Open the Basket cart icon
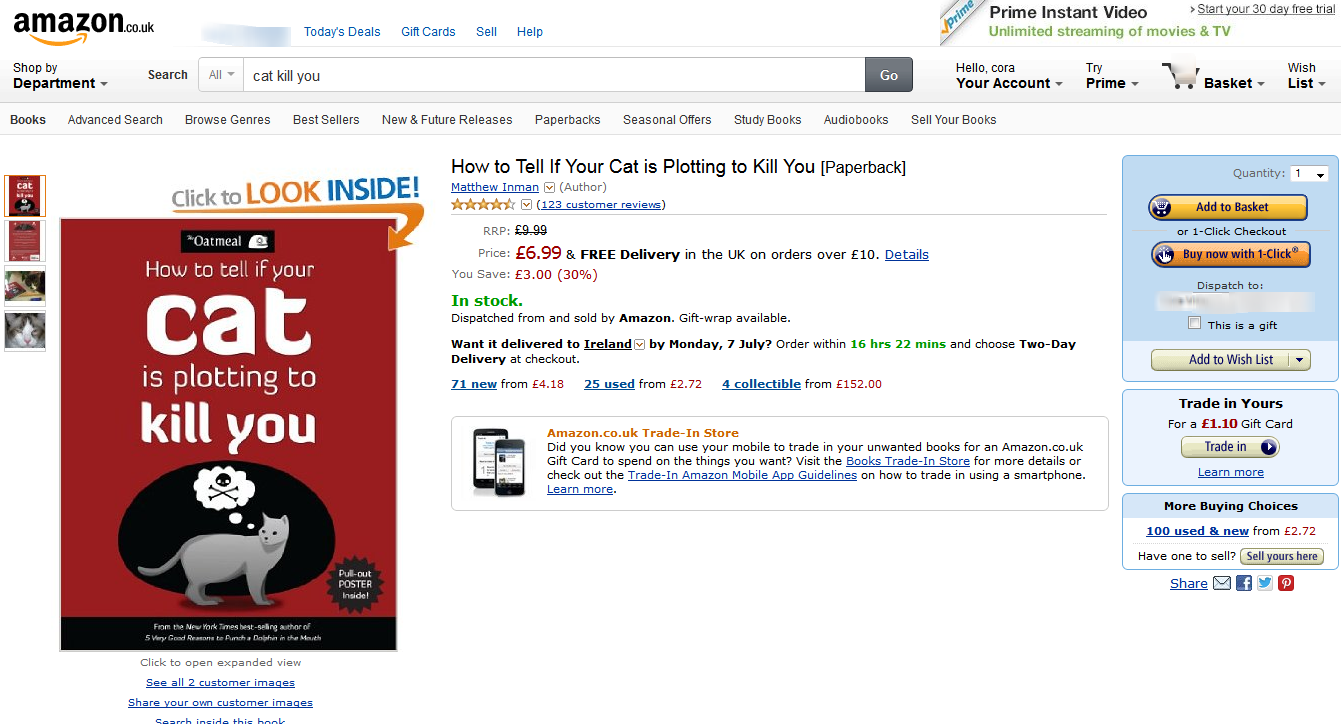The width and height of the screenshot is (1341, 724). point(1180,77)
